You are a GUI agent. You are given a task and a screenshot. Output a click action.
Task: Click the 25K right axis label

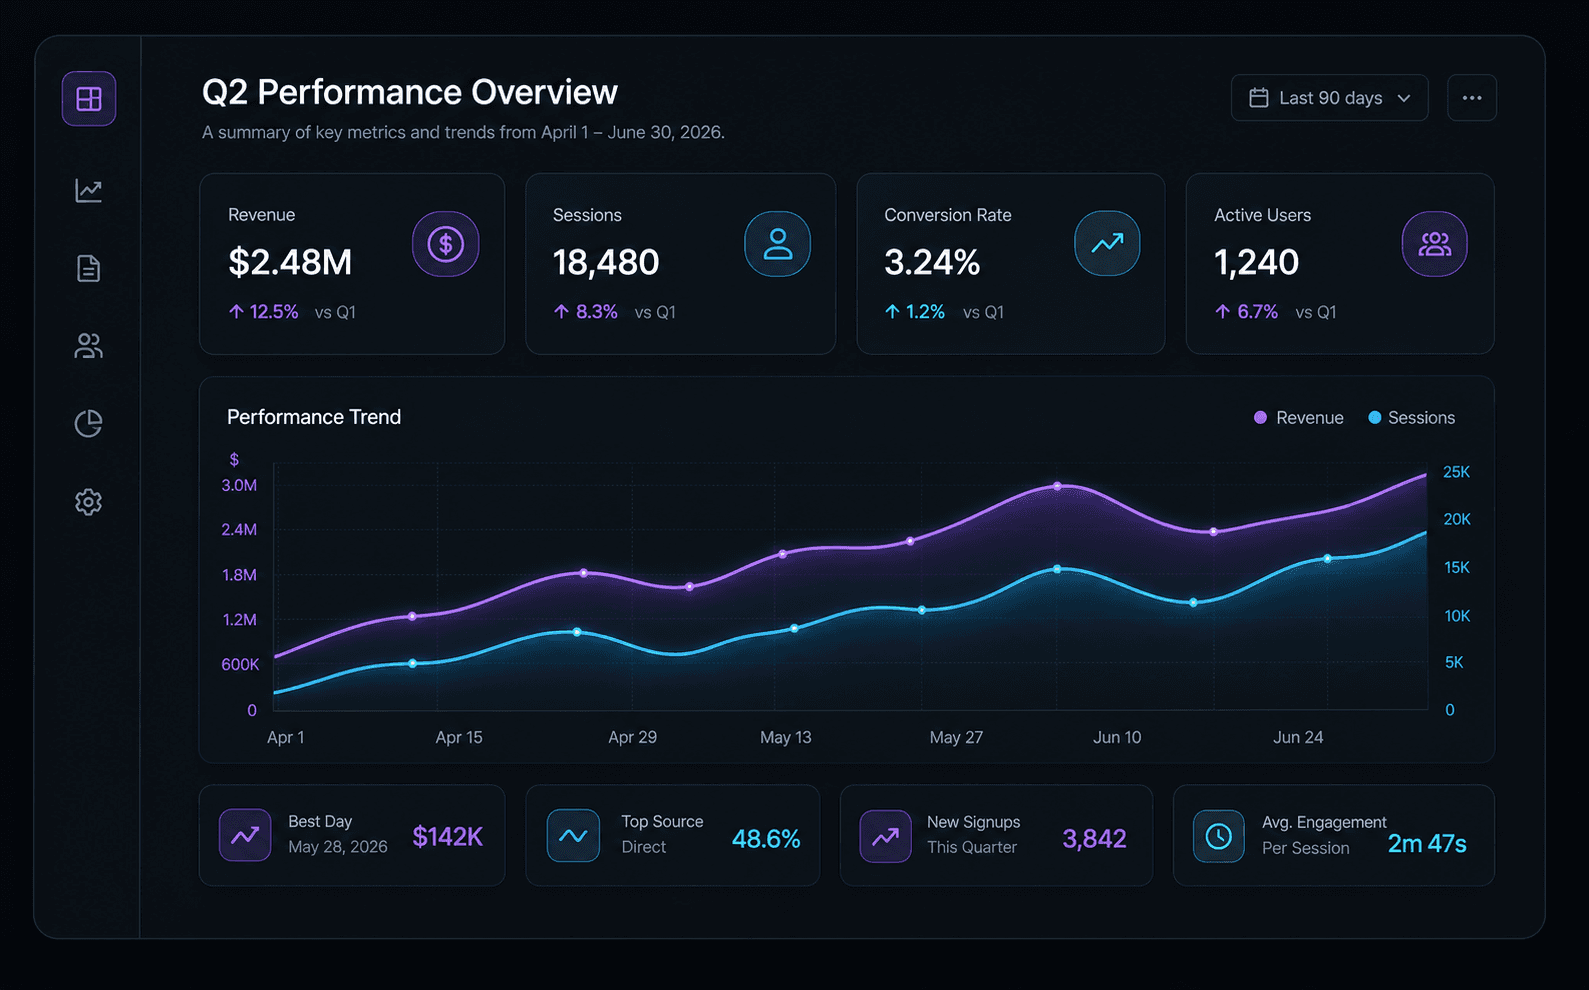pos(1456,472)
